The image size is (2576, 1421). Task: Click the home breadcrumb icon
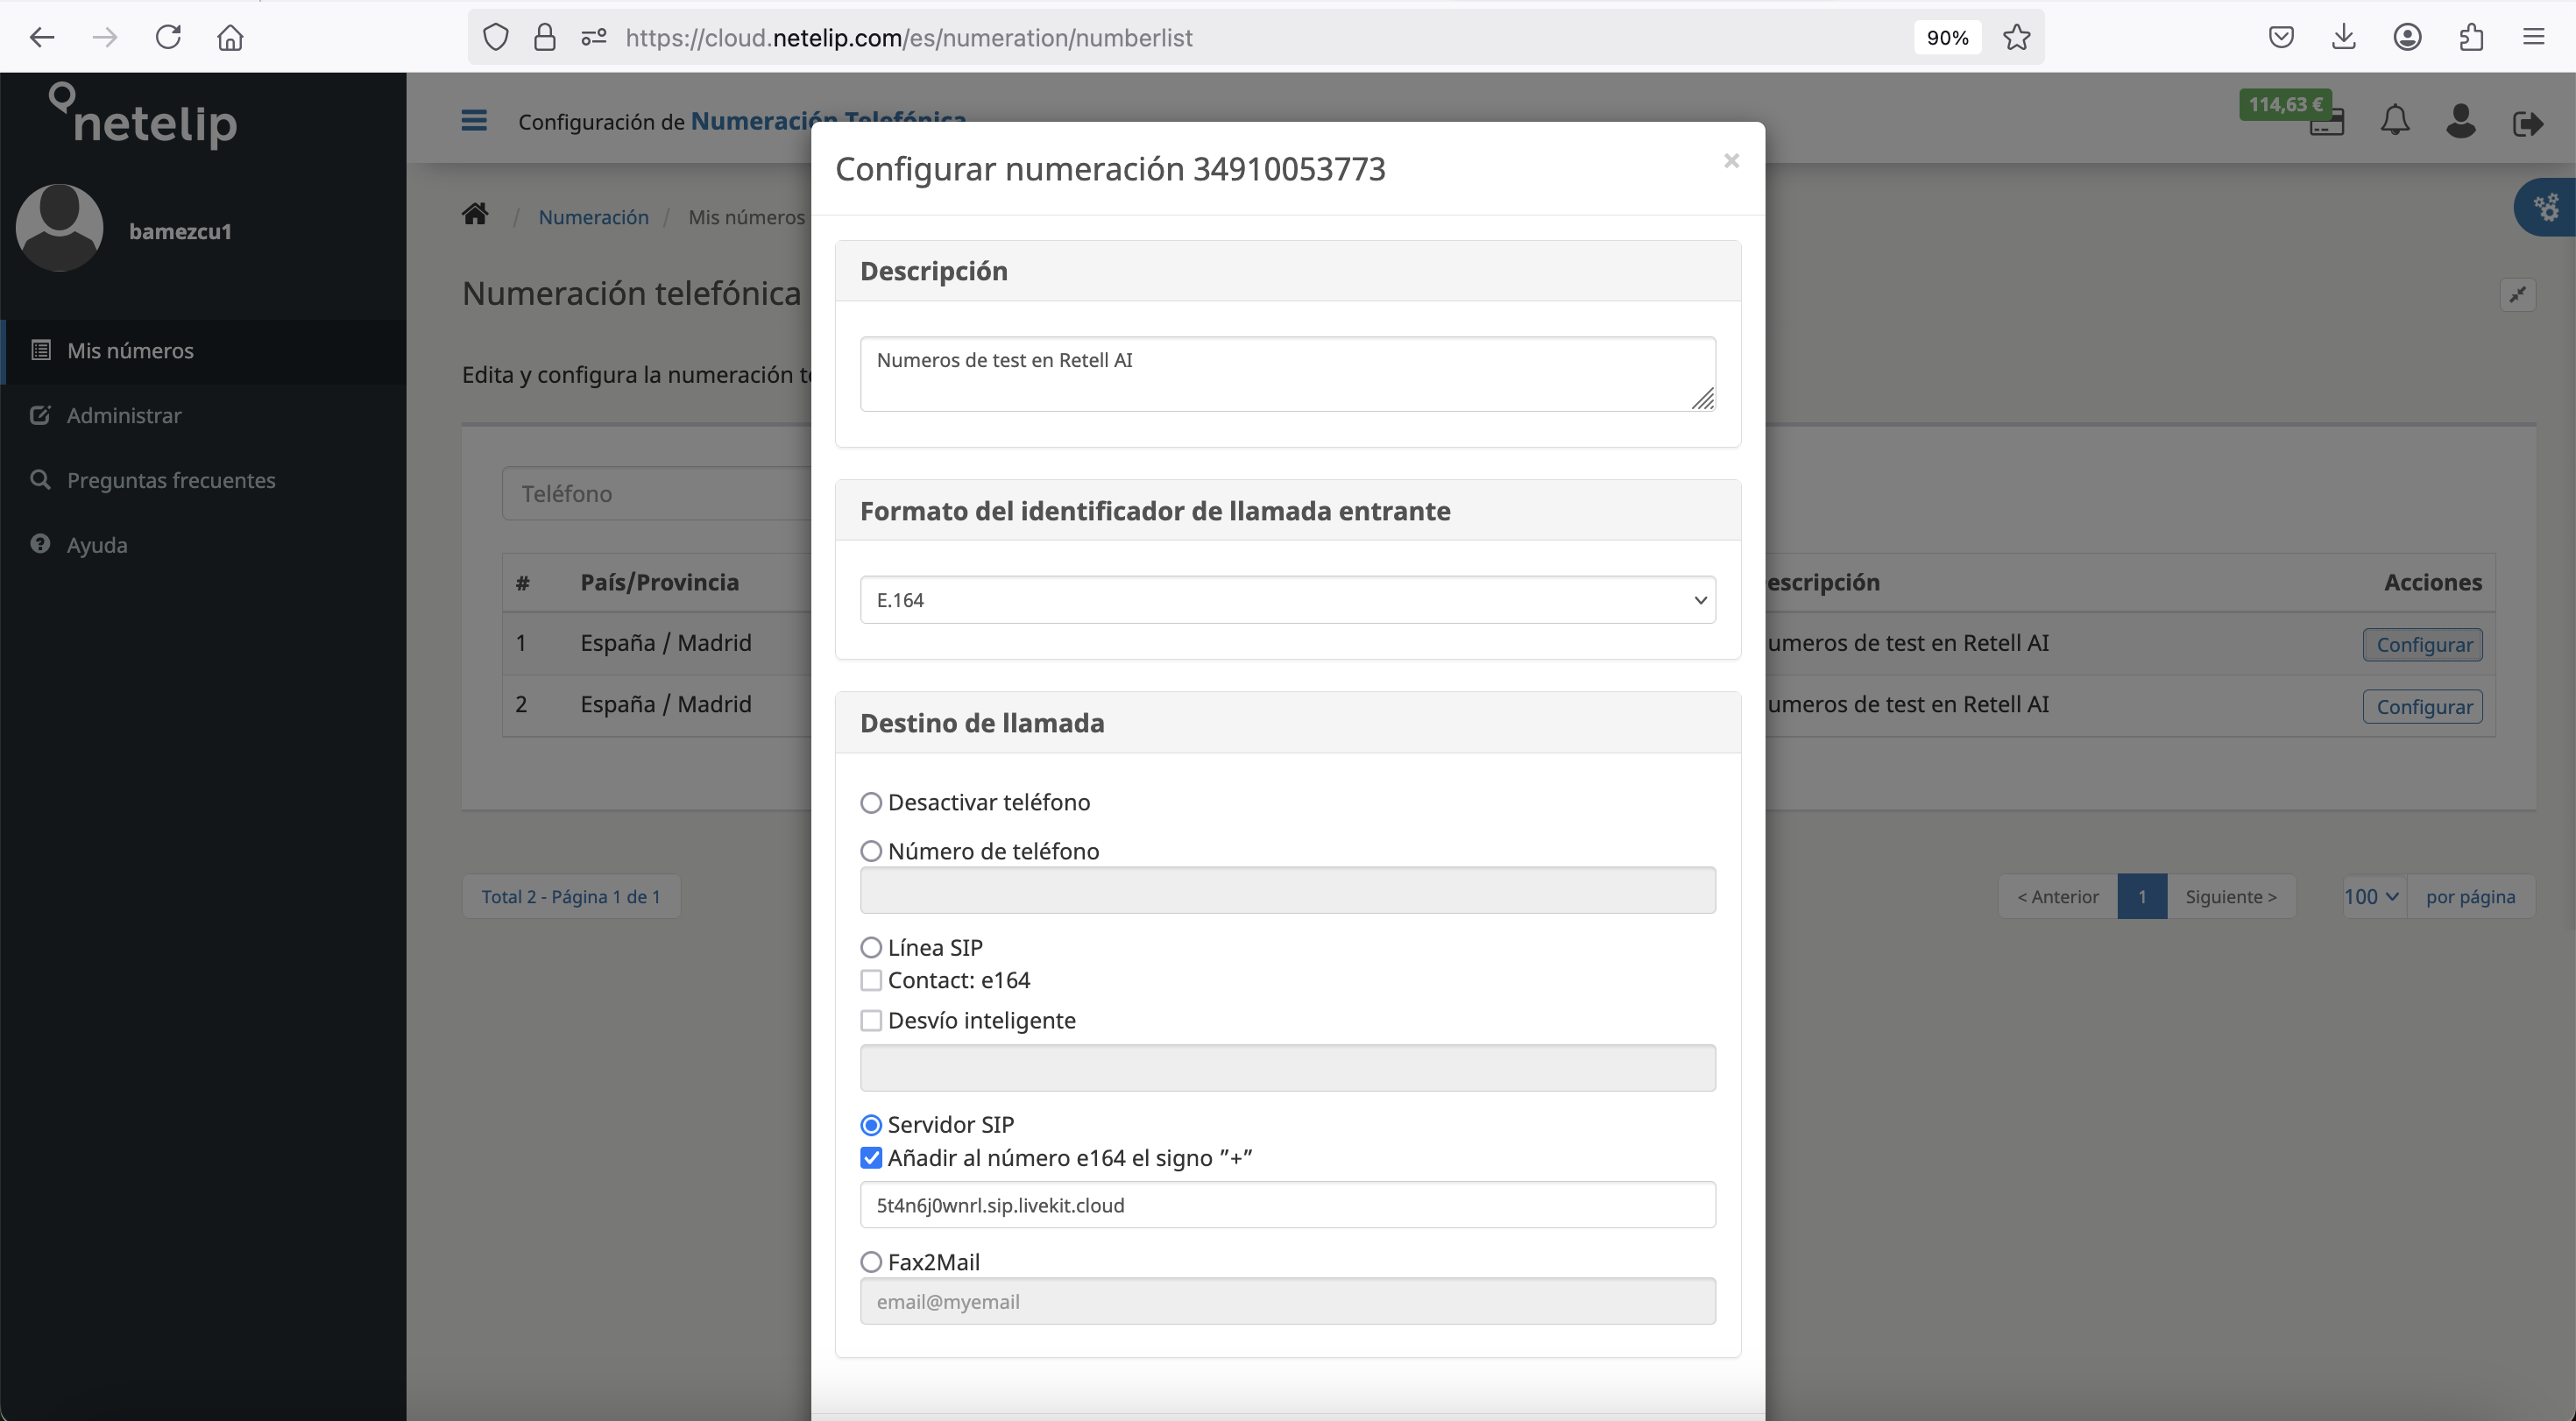(x=475, y=214)
